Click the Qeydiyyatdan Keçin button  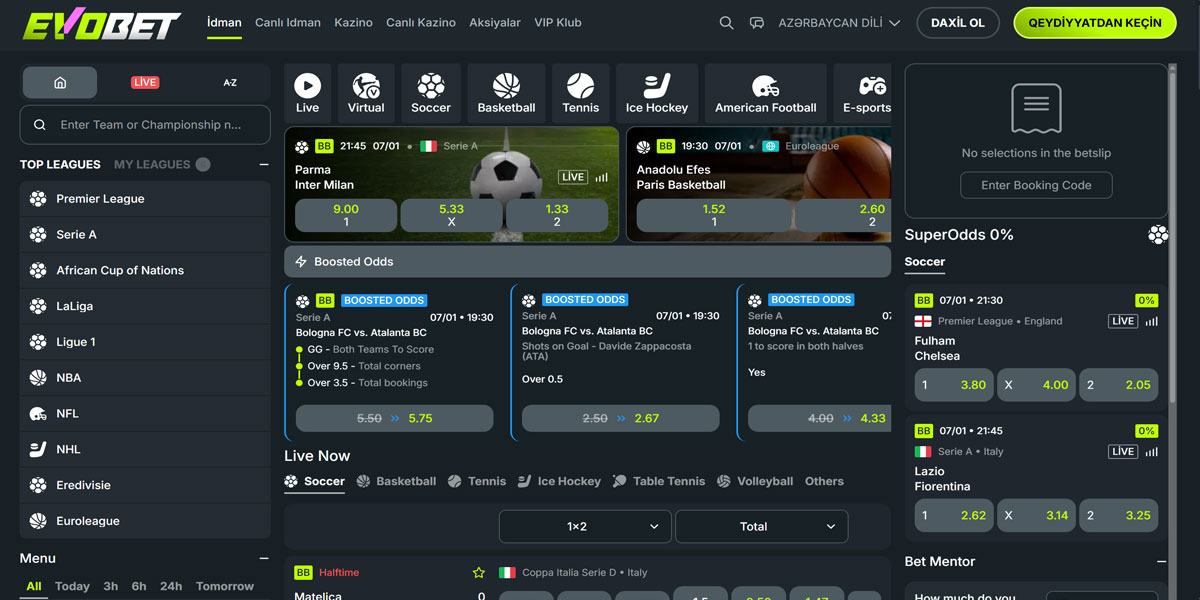tap(1095, 23)
